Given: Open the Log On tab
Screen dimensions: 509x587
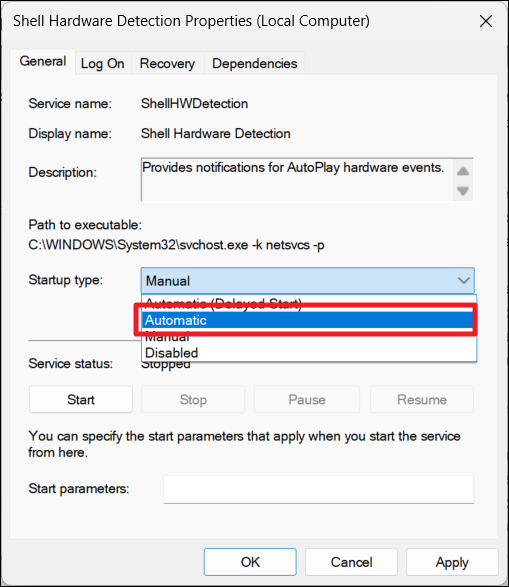Looking at the screenshot, I should (x=103, y=64).
